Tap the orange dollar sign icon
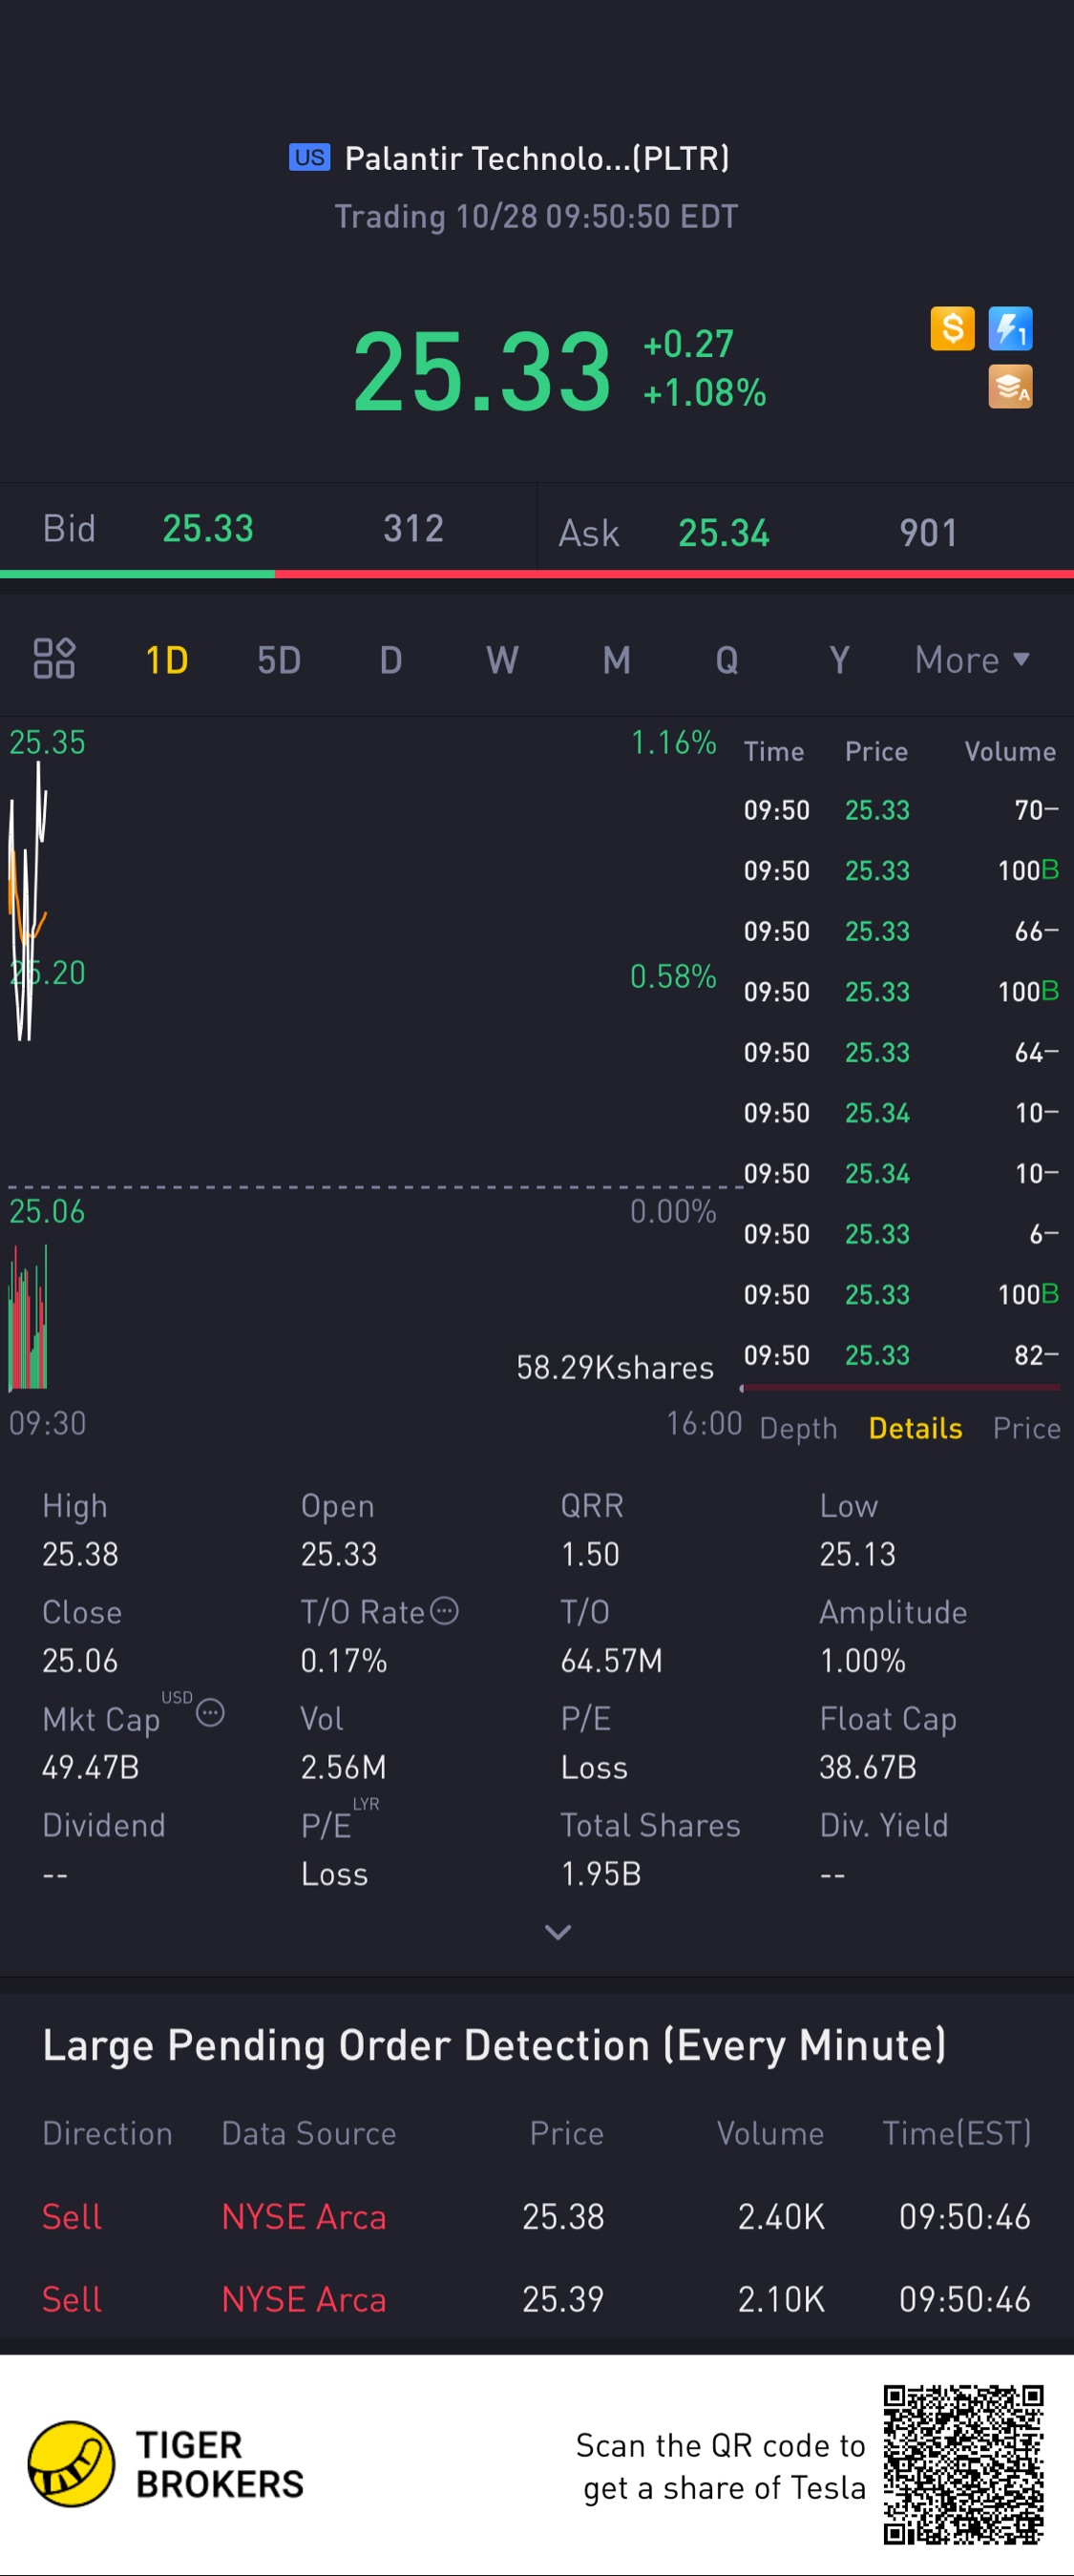 tap(952, 328)
